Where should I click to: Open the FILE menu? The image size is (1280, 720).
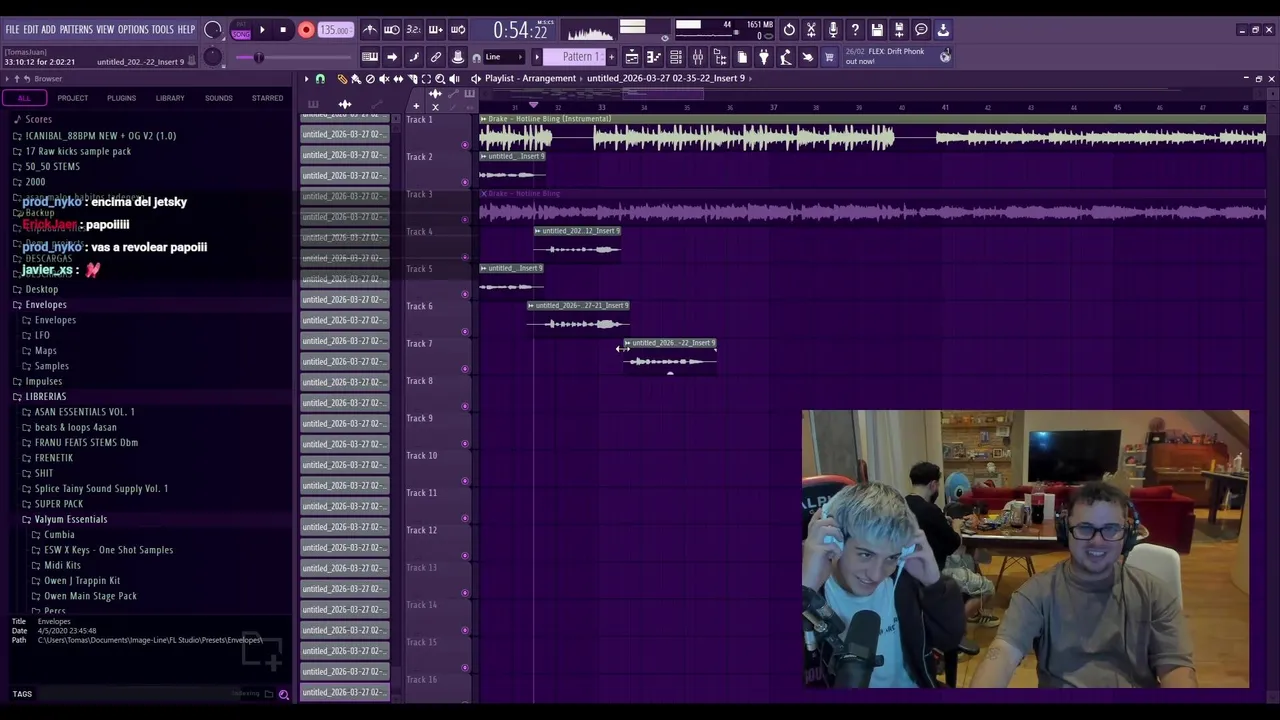(12, 30)
